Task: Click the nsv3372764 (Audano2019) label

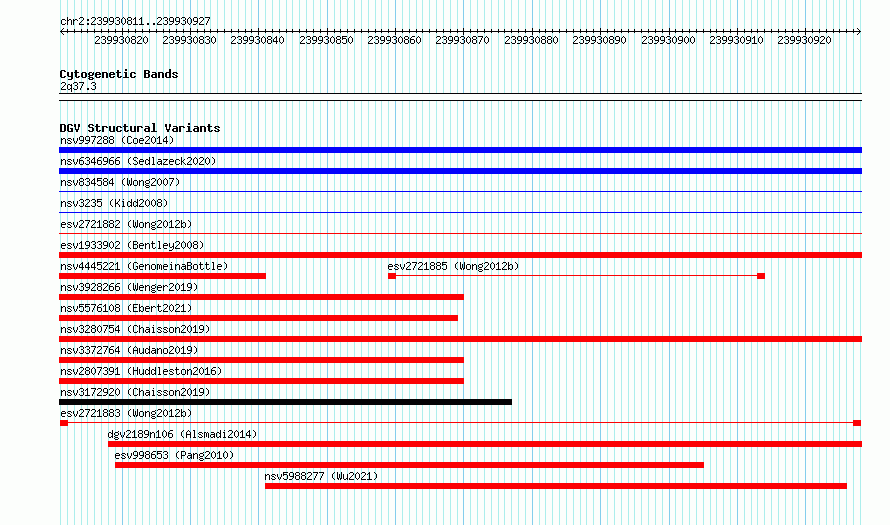Action: point(129,350)
